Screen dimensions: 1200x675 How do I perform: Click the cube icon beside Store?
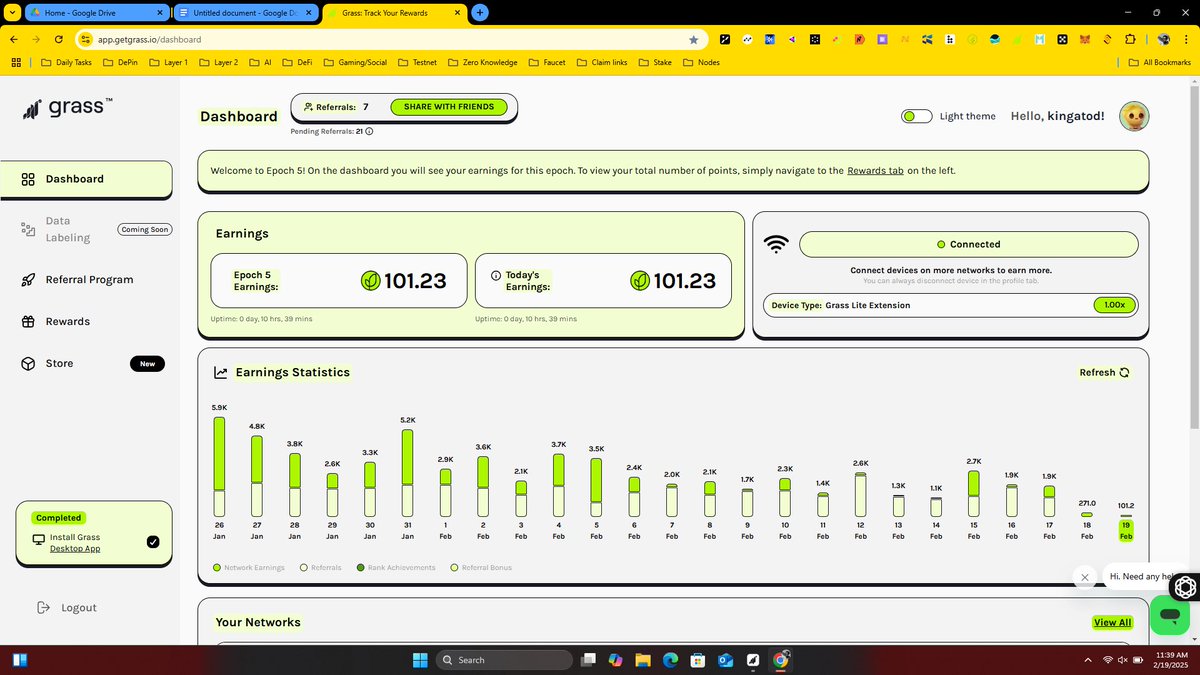(x=28, y=364)
